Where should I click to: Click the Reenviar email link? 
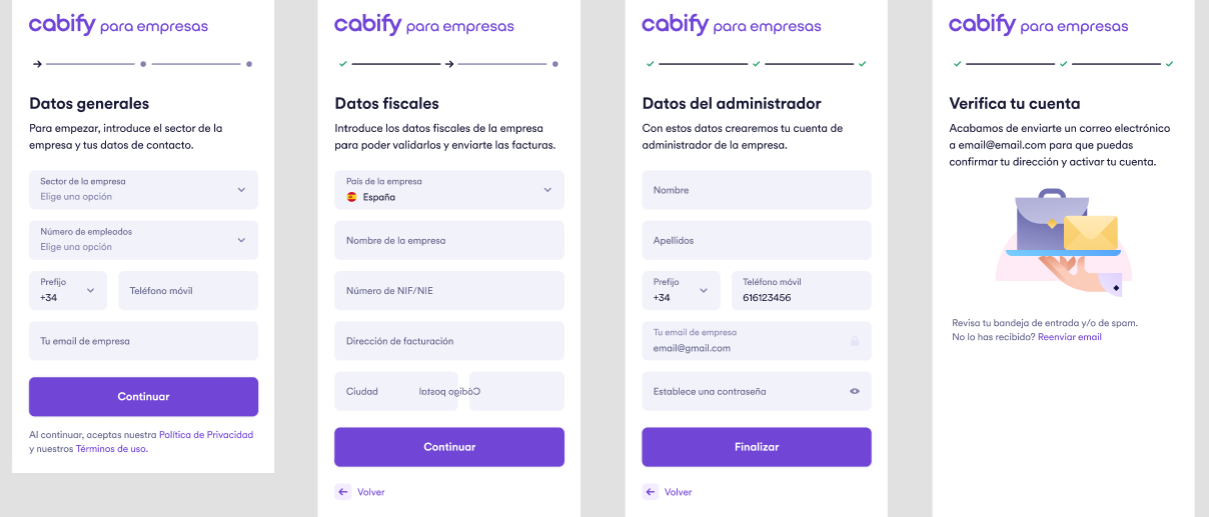coord(1069,337)
